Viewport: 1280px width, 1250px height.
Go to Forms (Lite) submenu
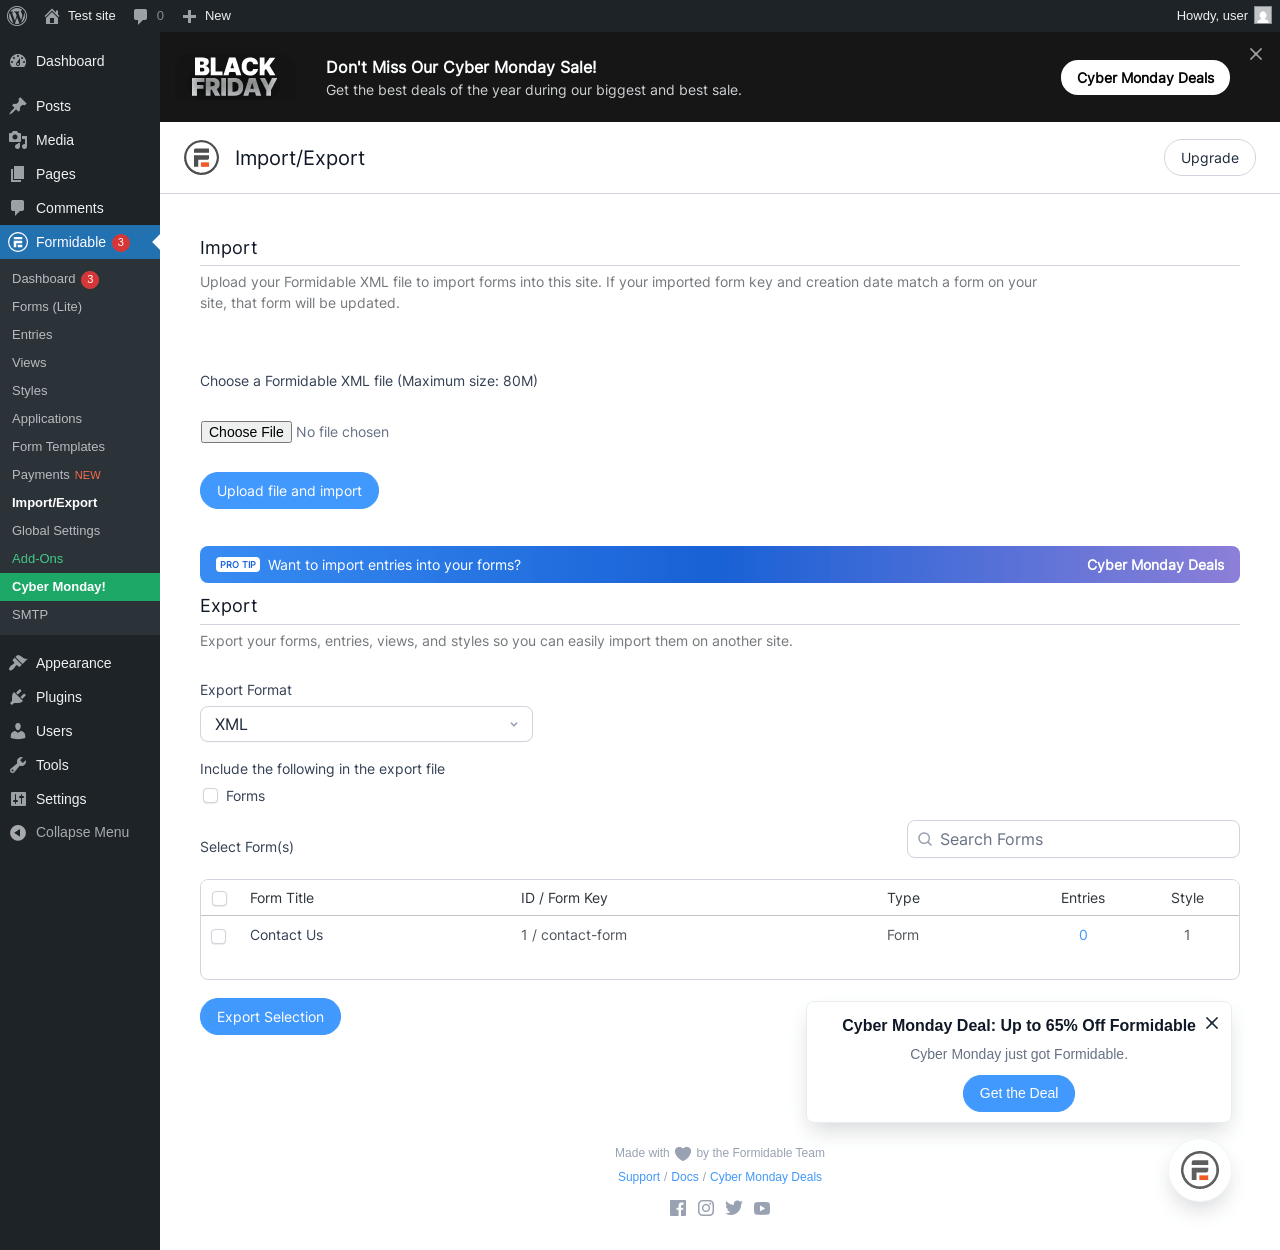click(x=80, y=307)
